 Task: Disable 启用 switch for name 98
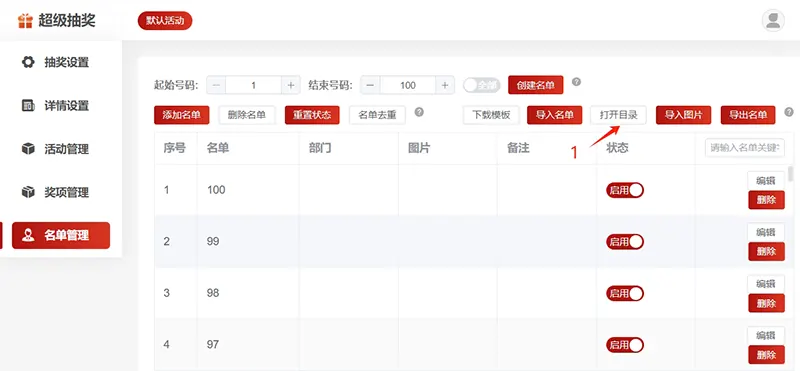(624, 293)
